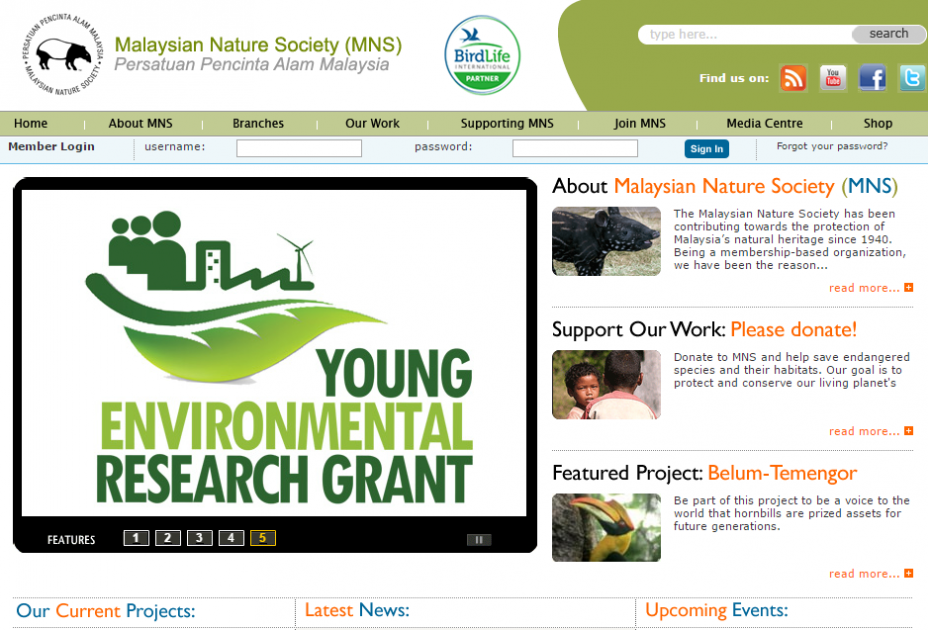Focus the password input field
This screenshot has height=630, width=928.
click(x=575, y=148)
